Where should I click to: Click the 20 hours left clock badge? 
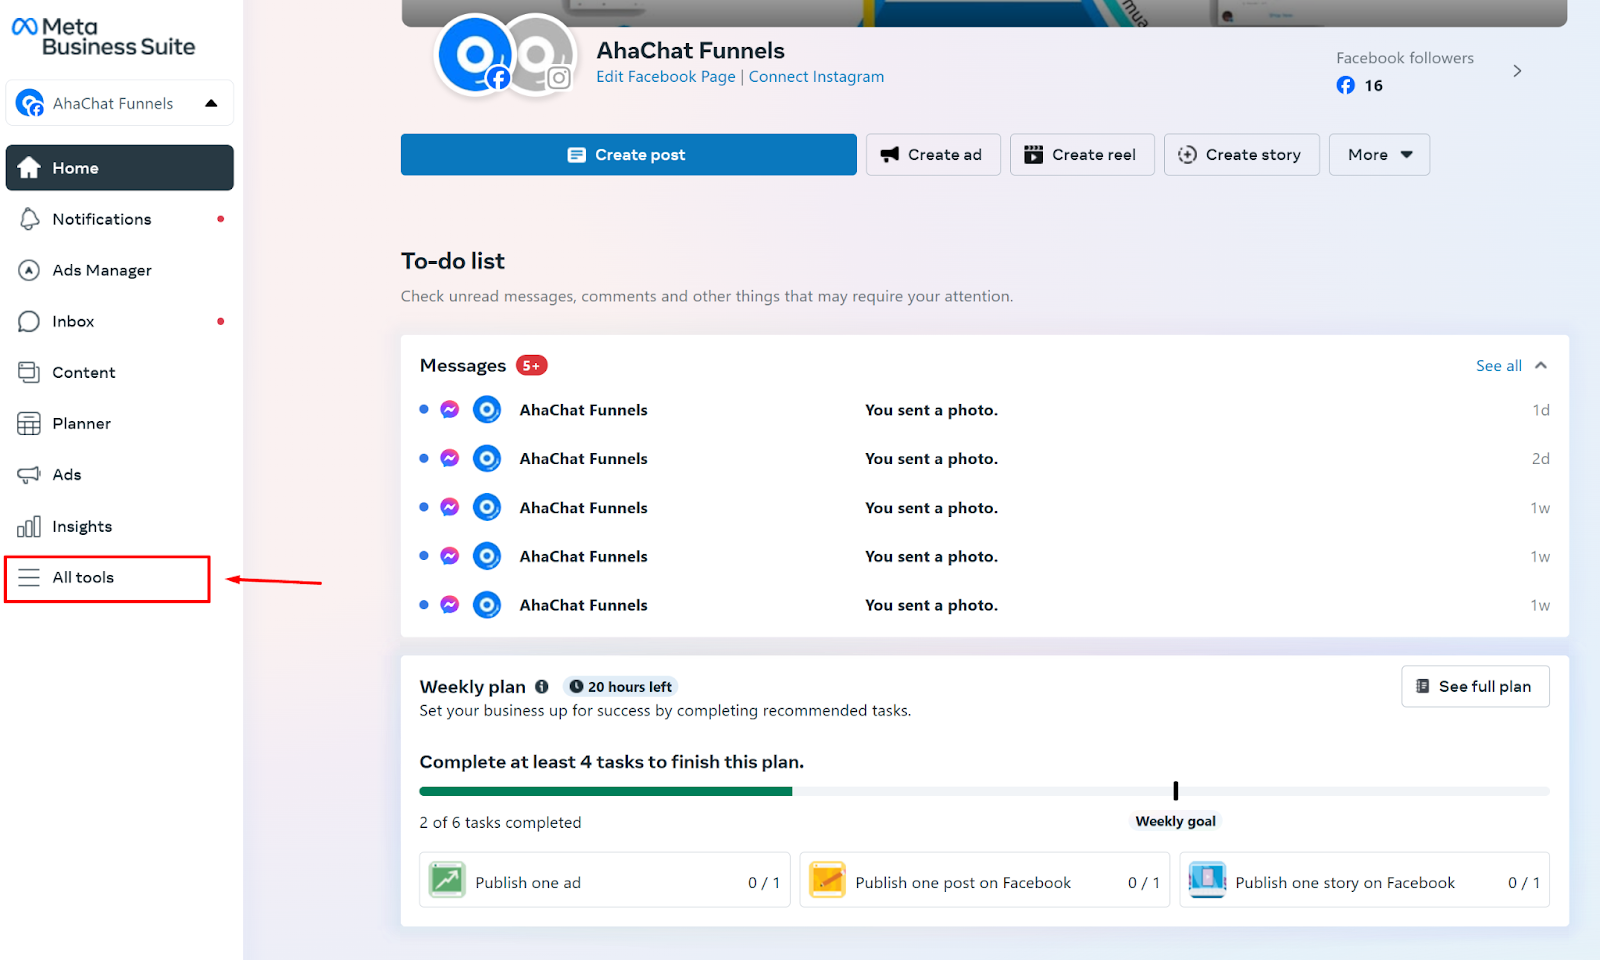tap(621, 687)
